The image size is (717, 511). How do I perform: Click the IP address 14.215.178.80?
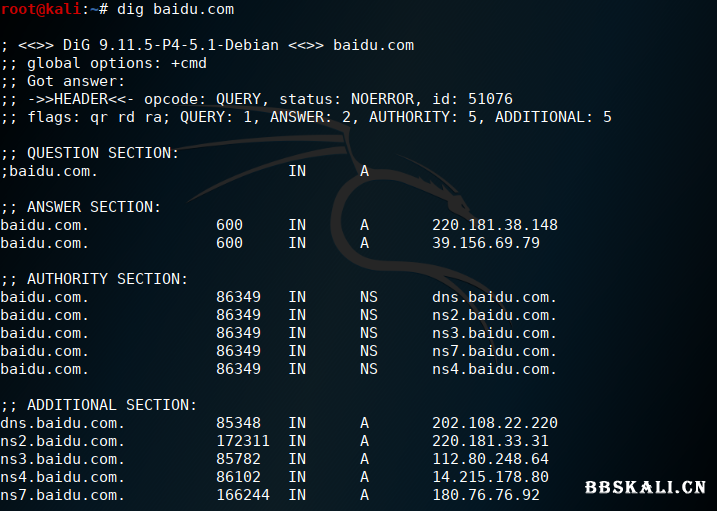tap(490, 477)
